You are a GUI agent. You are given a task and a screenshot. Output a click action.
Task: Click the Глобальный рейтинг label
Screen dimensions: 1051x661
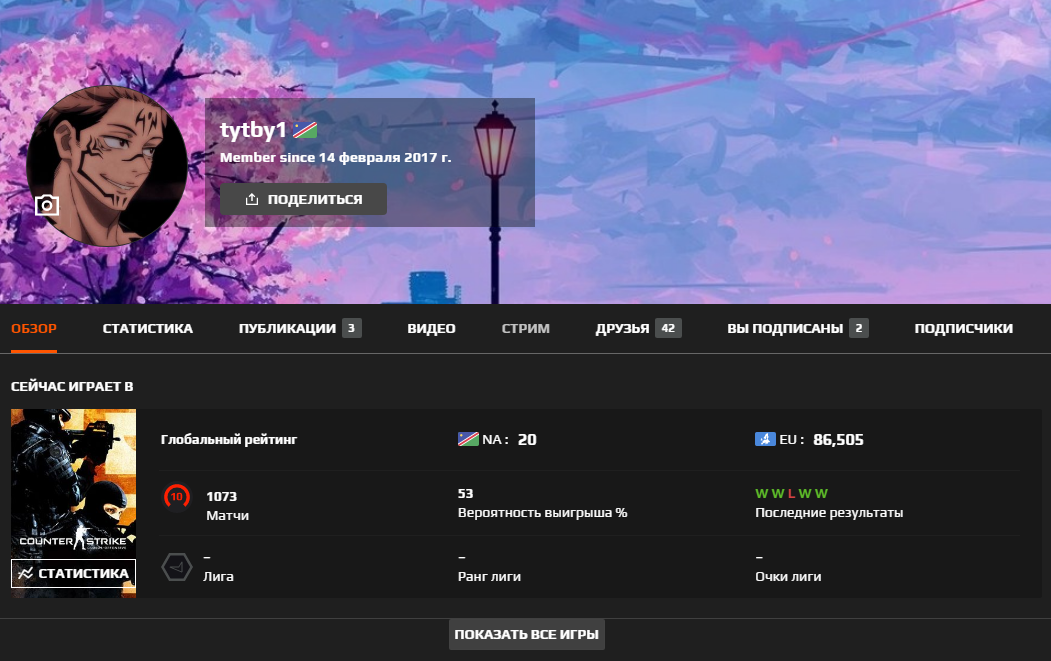[x=229, y=440]
